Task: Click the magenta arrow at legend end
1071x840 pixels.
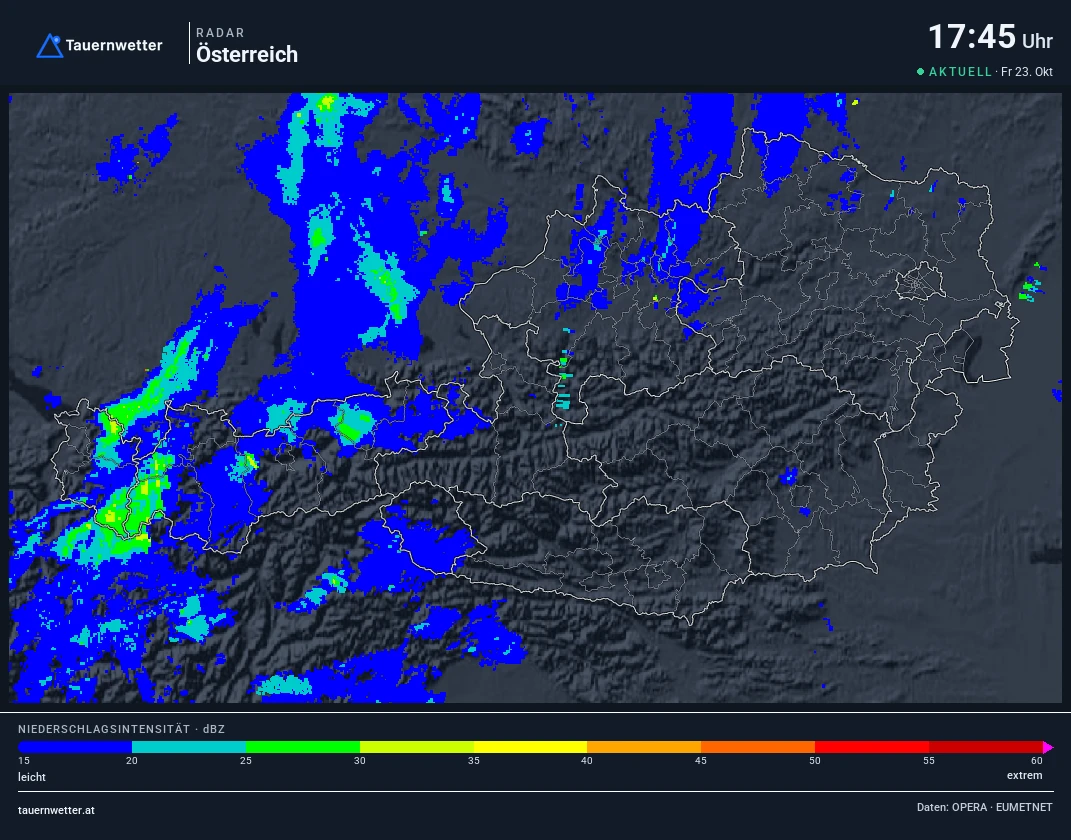Action: (1048, 747)
